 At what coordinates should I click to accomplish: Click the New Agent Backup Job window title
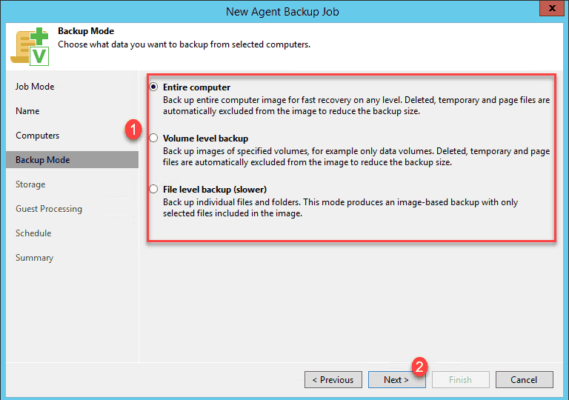point(282,12)
